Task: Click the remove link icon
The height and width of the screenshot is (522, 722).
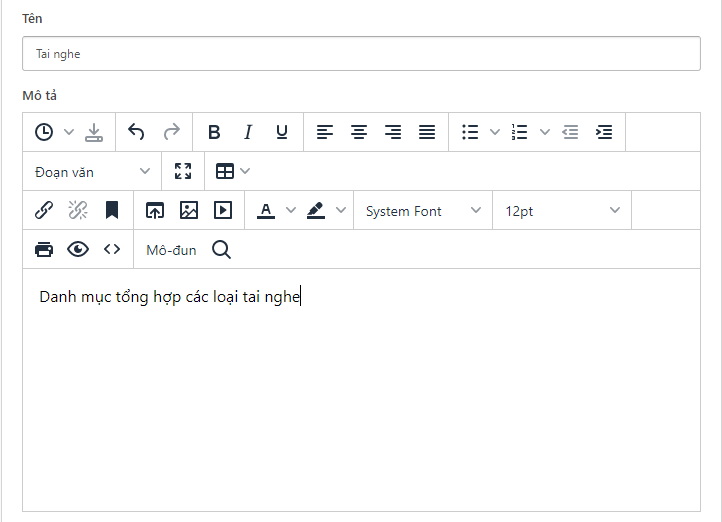Action: (x=78, y=210)
